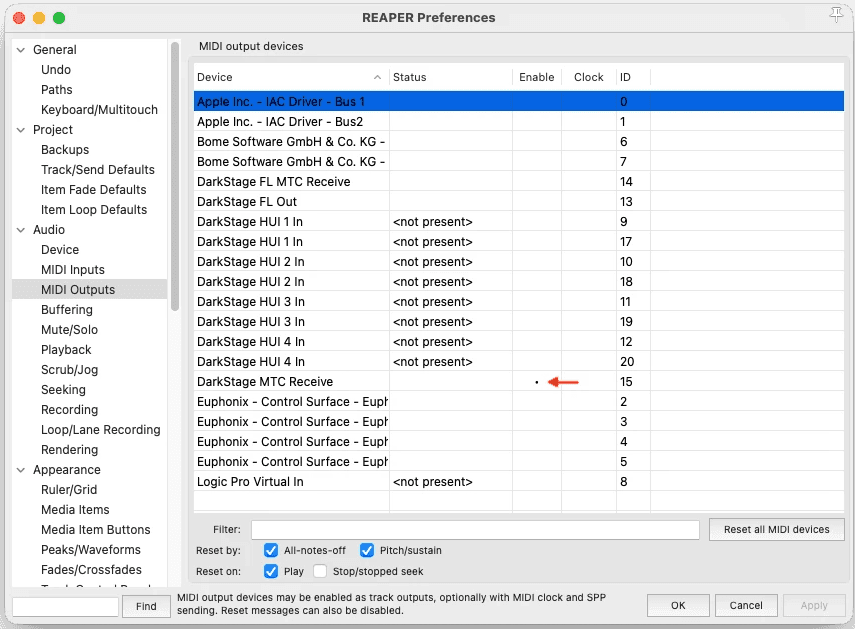Open Rendering preferences page
Image resolution: width=855 pixels, height=629 pixels.
click(x=69, y=450)
